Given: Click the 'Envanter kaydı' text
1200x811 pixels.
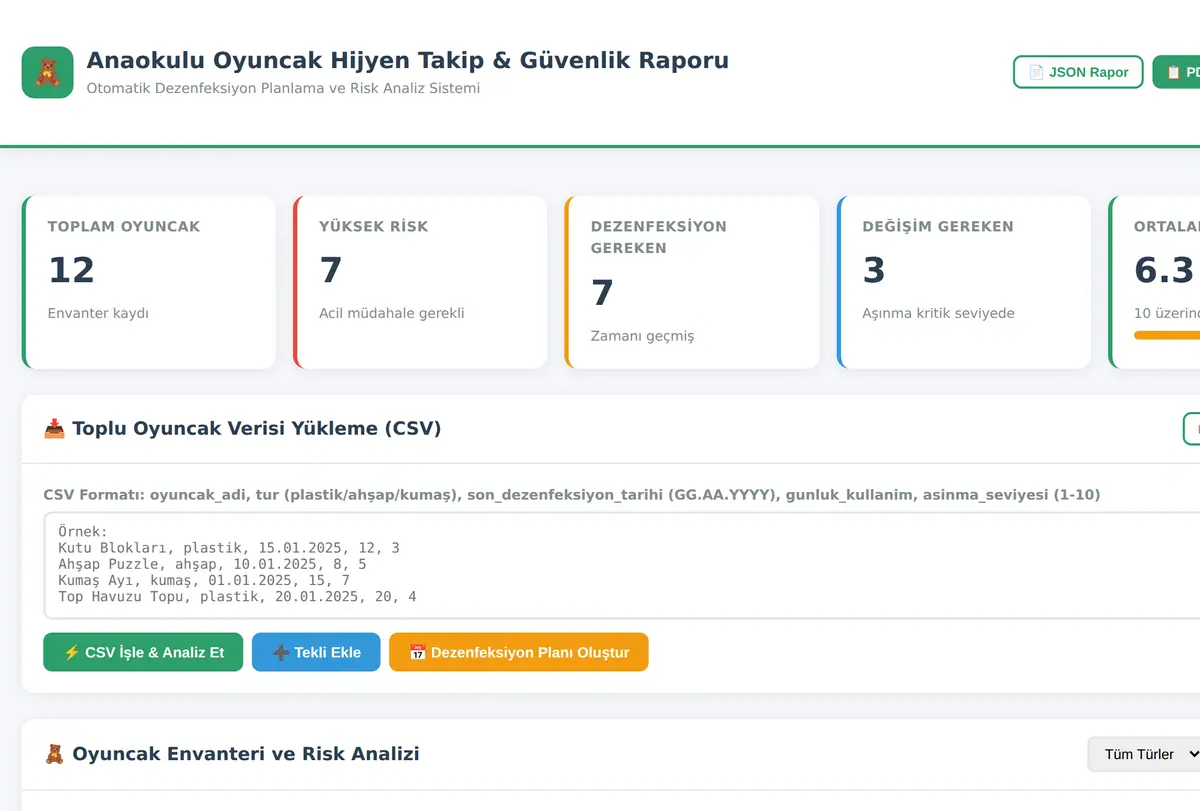Looking at the screenshot, I should (98, 313).
